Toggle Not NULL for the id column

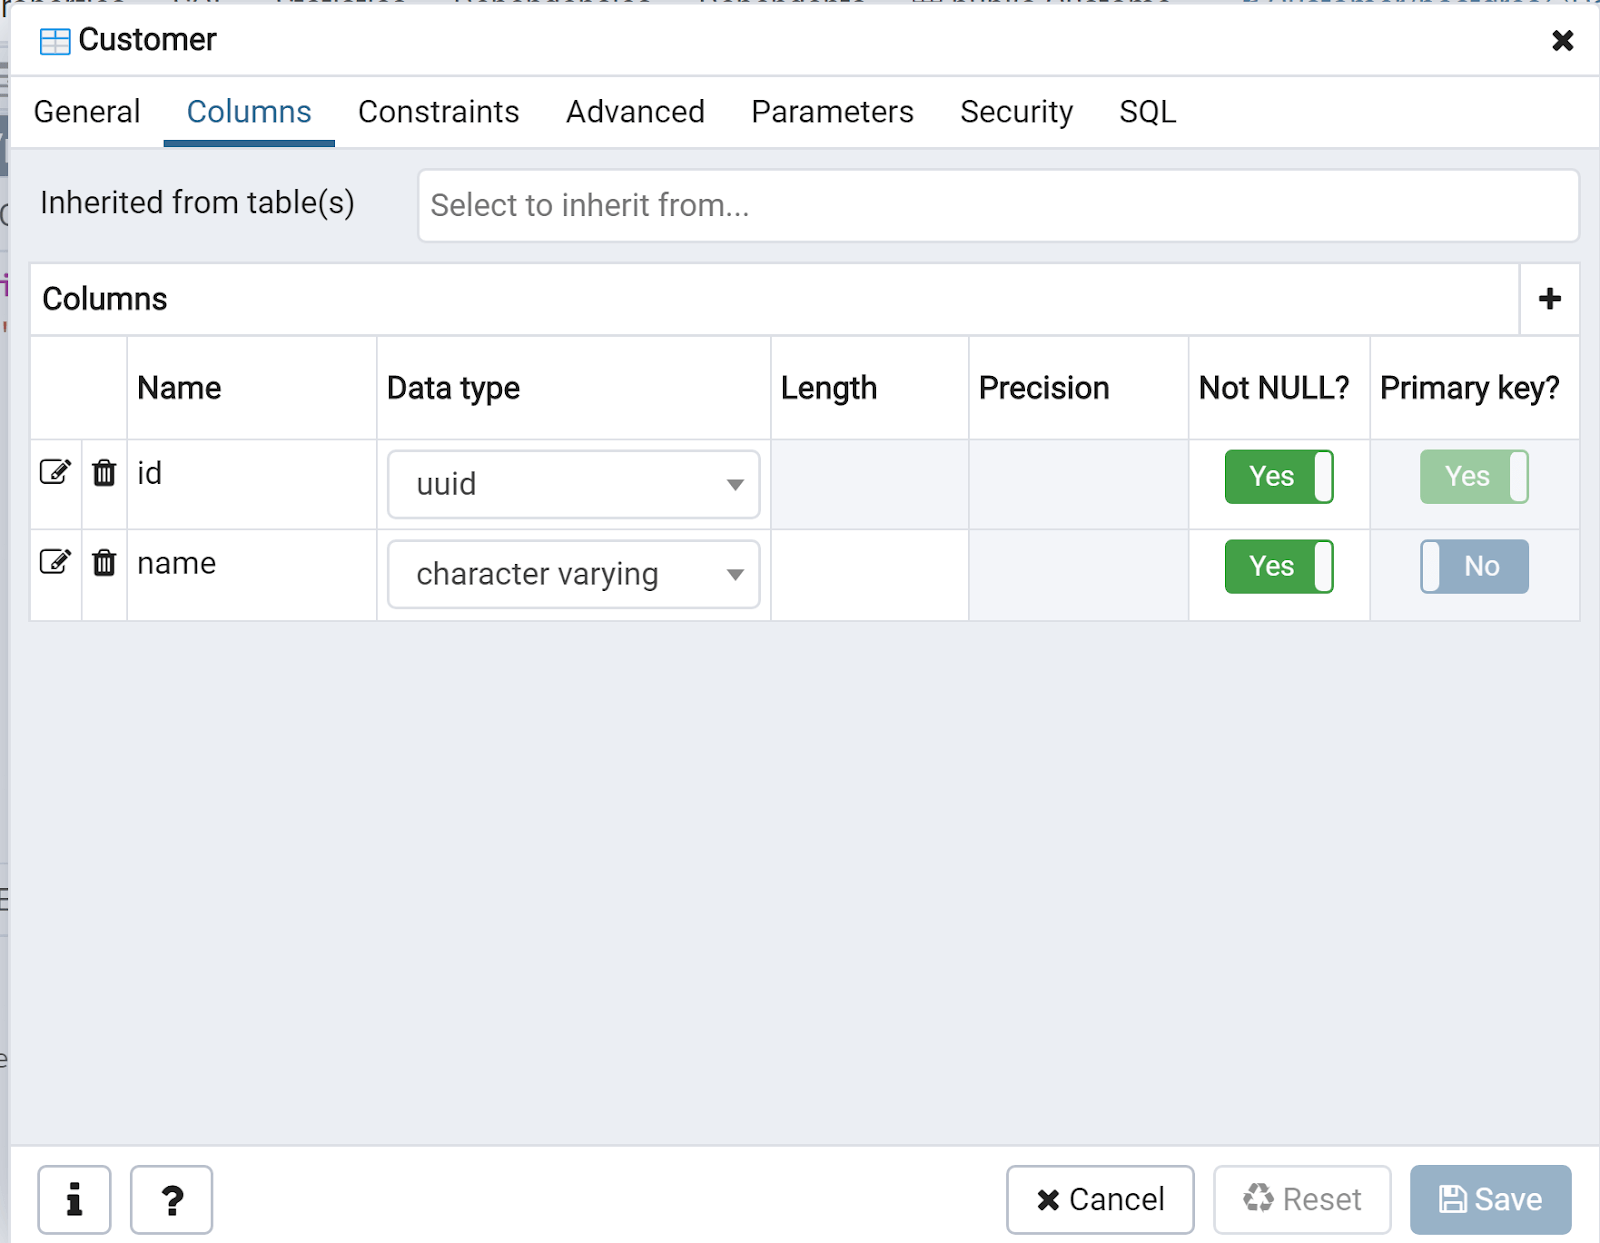tap(1278, 476)
